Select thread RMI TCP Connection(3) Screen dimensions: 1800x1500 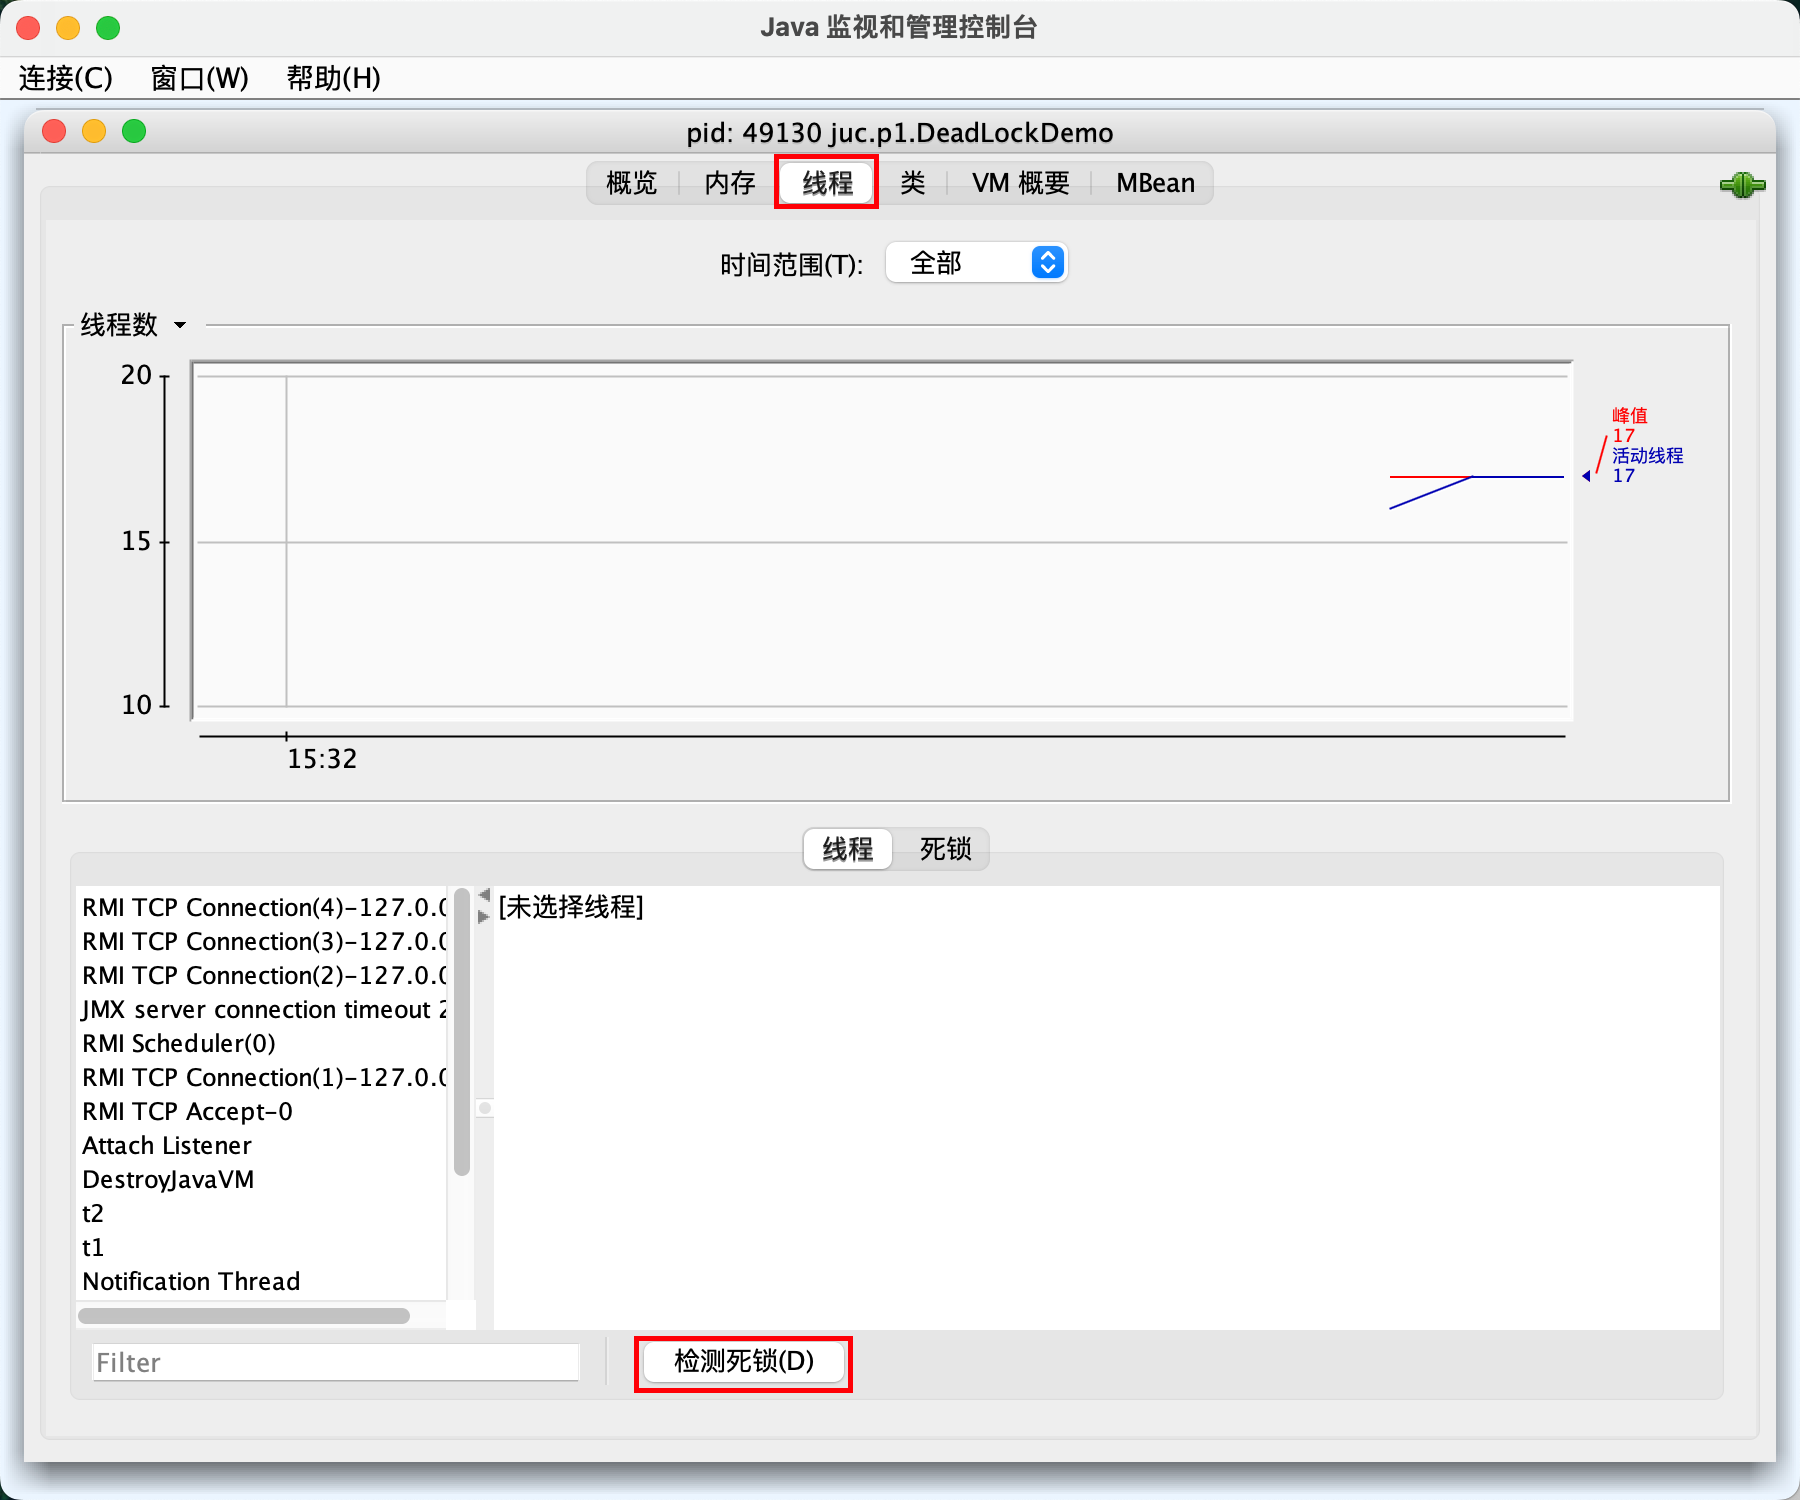tap(262, 941)
